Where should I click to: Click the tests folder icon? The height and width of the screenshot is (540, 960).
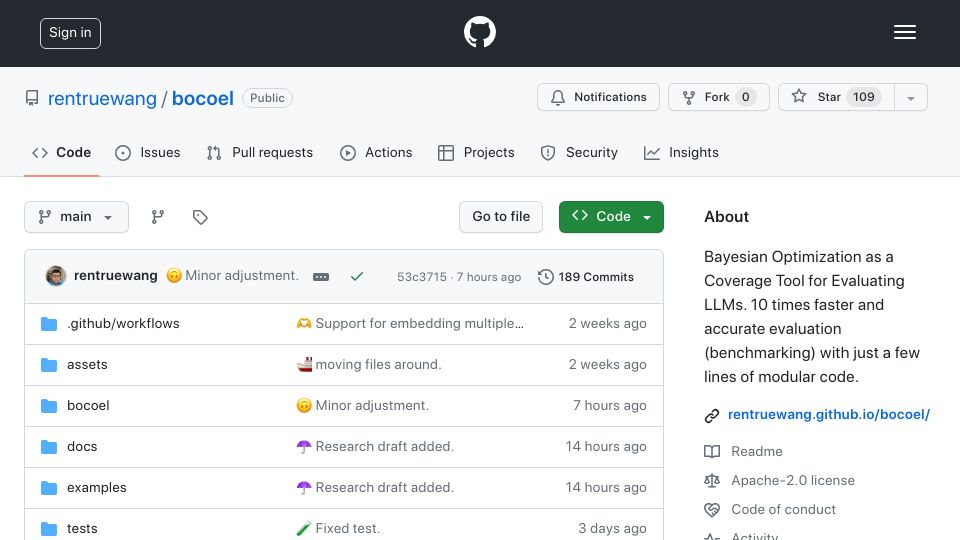tap(49, 528)
